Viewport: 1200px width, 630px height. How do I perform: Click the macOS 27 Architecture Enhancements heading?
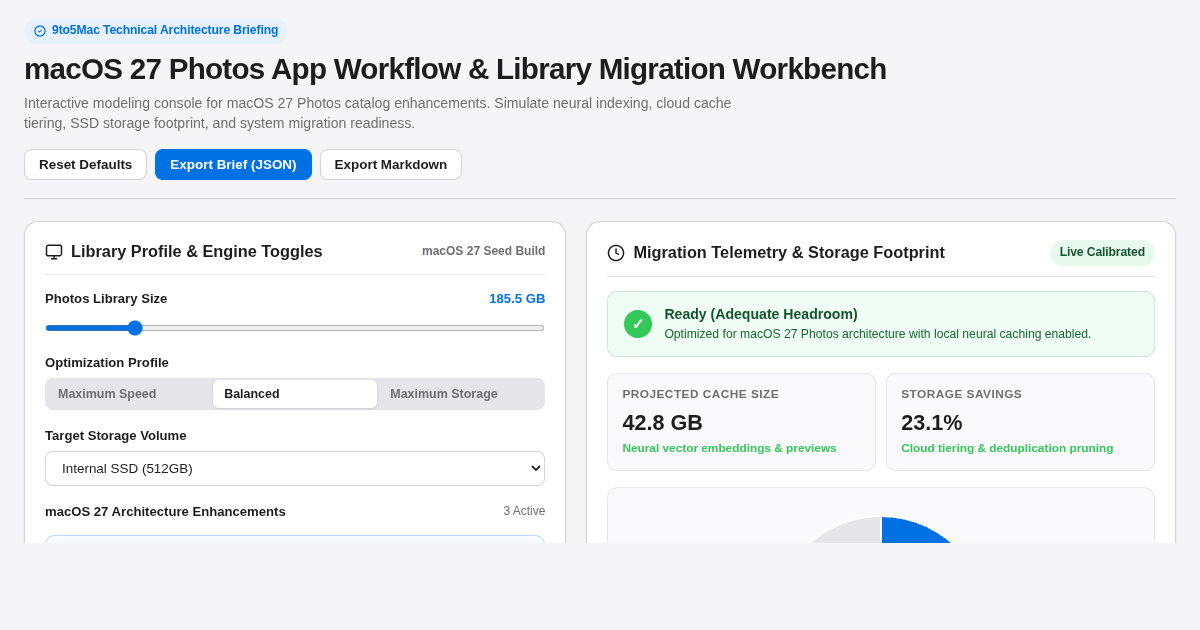click(165, 511)
